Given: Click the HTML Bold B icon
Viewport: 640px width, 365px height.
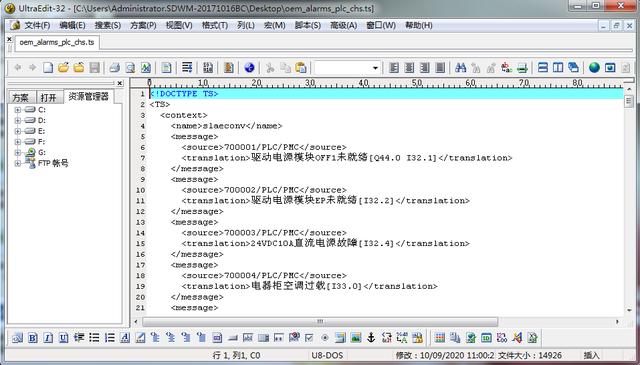Looking at the screenshot, I should pyautogui.click(x=33, y=338).
